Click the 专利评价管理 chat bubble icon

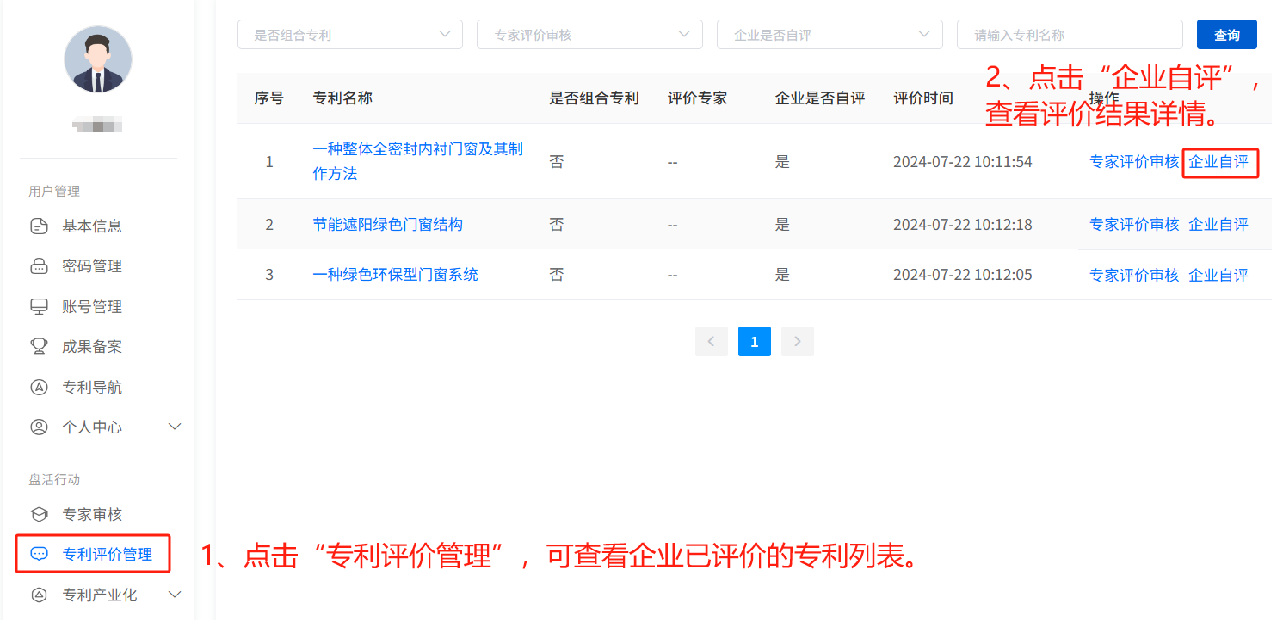[x=39, y=554]
